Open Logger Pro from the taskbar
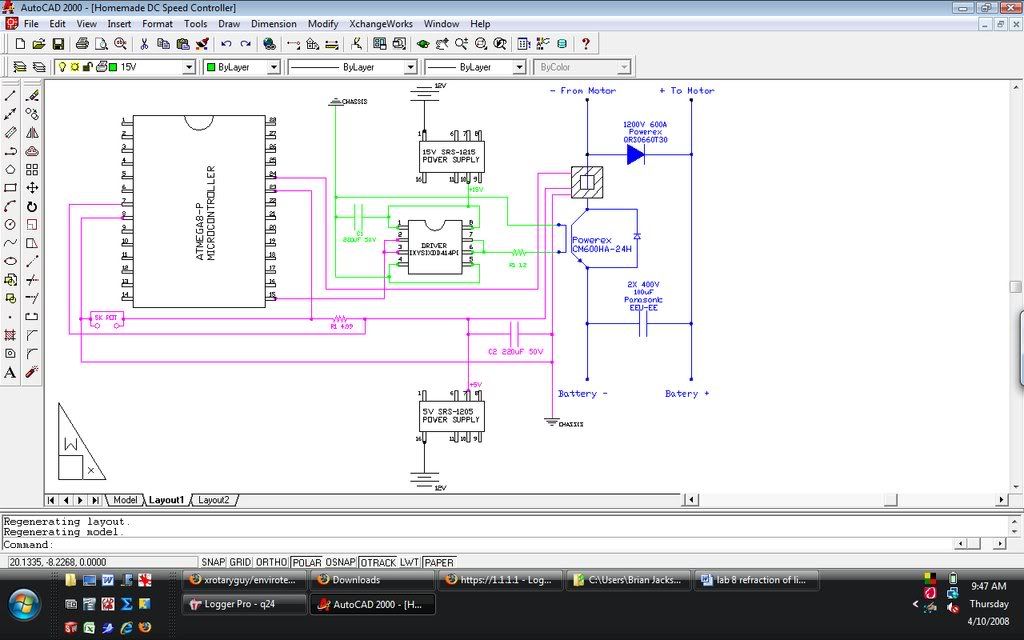Screen dimensions: 1024x640 pyautogui.click(x=243, y=604)
